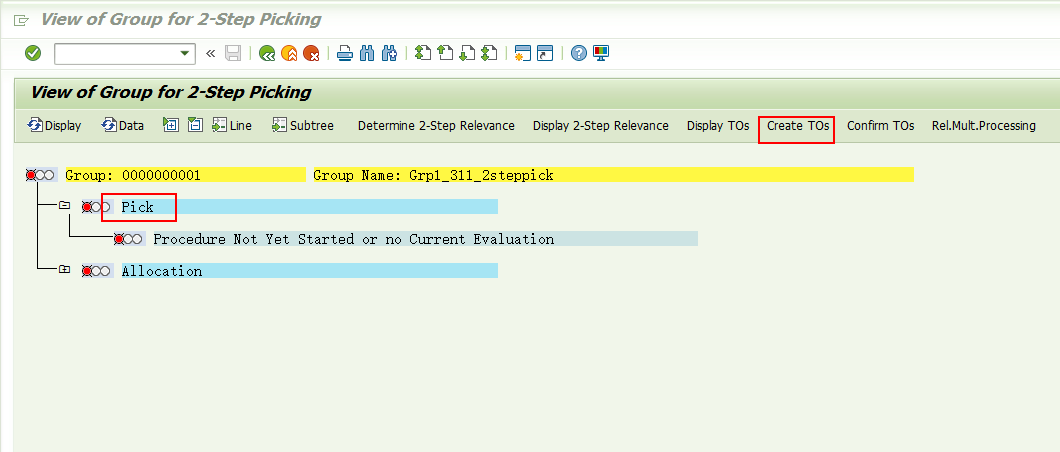Screen dimensions: 1060x452
Task: Click Create TOs button
Action: coord(798,126)
